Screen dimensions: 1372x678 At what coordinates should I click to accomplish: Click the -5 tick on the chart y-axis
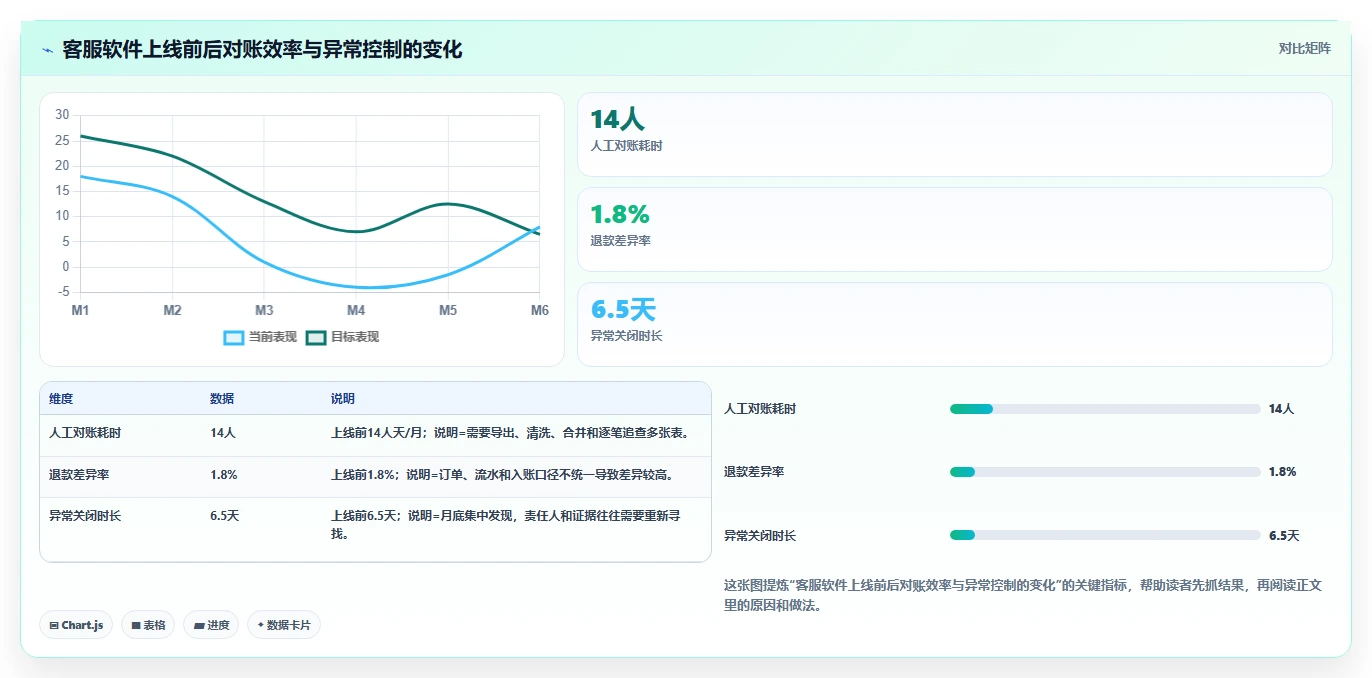coord(63,292)
